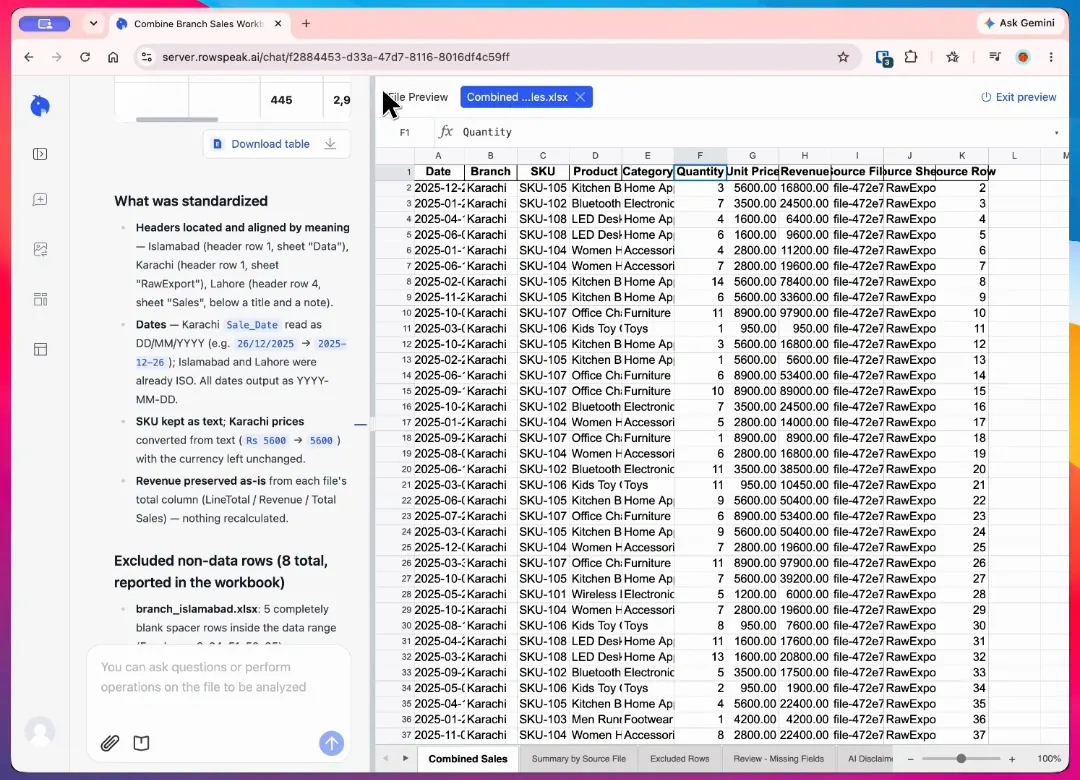Open the browser home page
1080x780 pixels.
click(x=113, y=57)
